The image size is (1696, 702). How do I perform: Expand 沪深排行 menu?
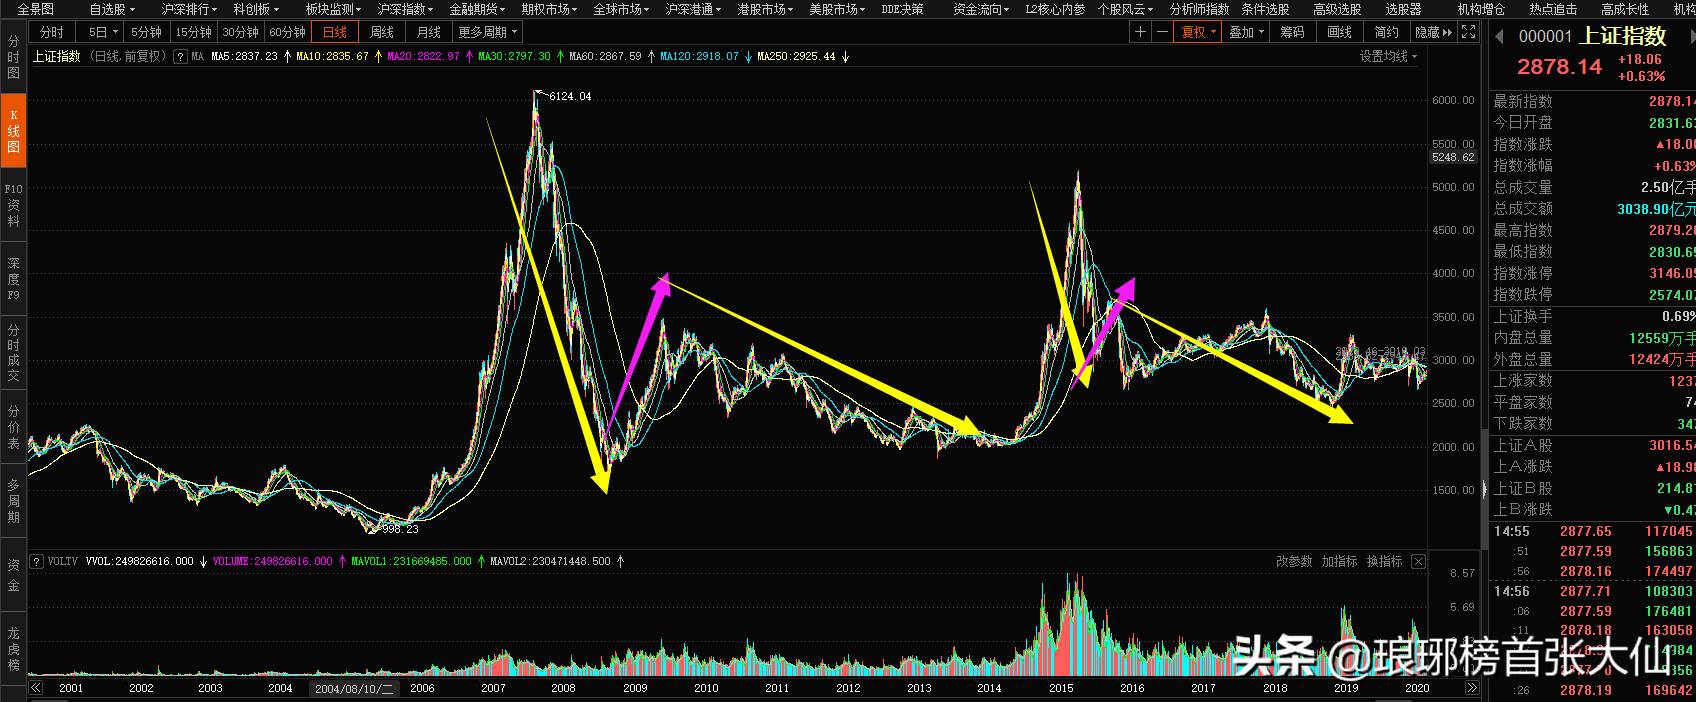(x=189, y=9)
